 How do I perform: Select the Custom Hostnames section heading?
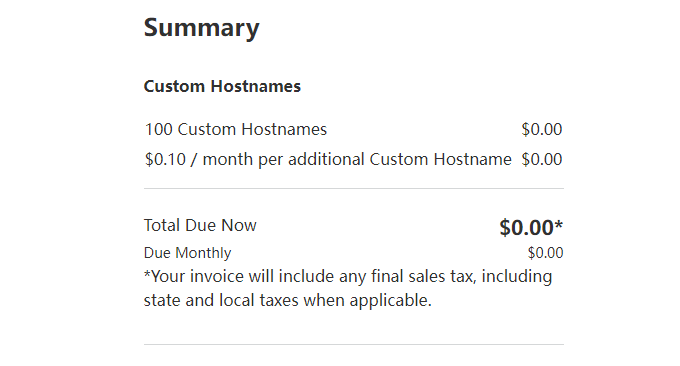(222, 86)
